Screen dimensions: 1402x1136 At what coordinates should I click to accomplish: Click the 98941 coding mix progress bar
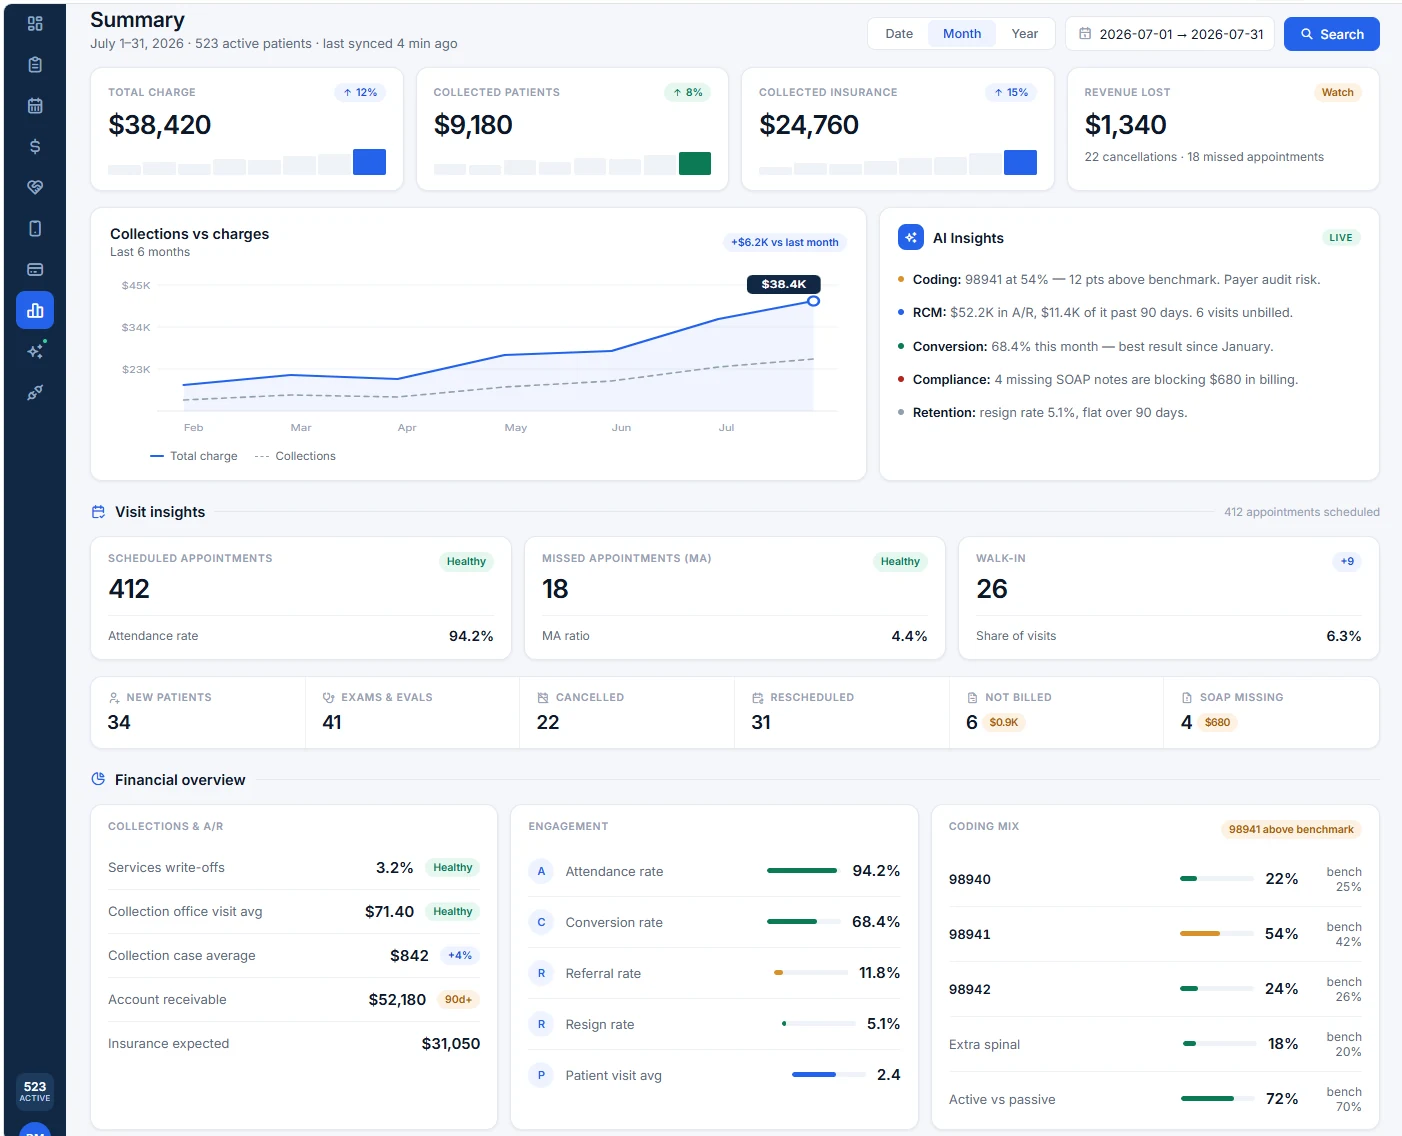(x=1217, y=934)
